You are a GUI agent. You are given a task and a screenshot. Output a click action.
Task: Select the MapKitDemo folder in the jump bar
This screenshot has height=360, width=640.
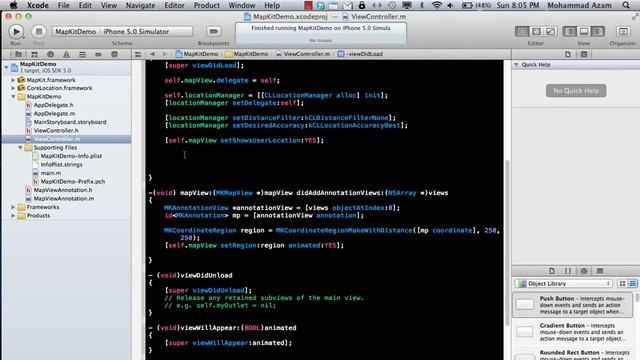(247, 54)
